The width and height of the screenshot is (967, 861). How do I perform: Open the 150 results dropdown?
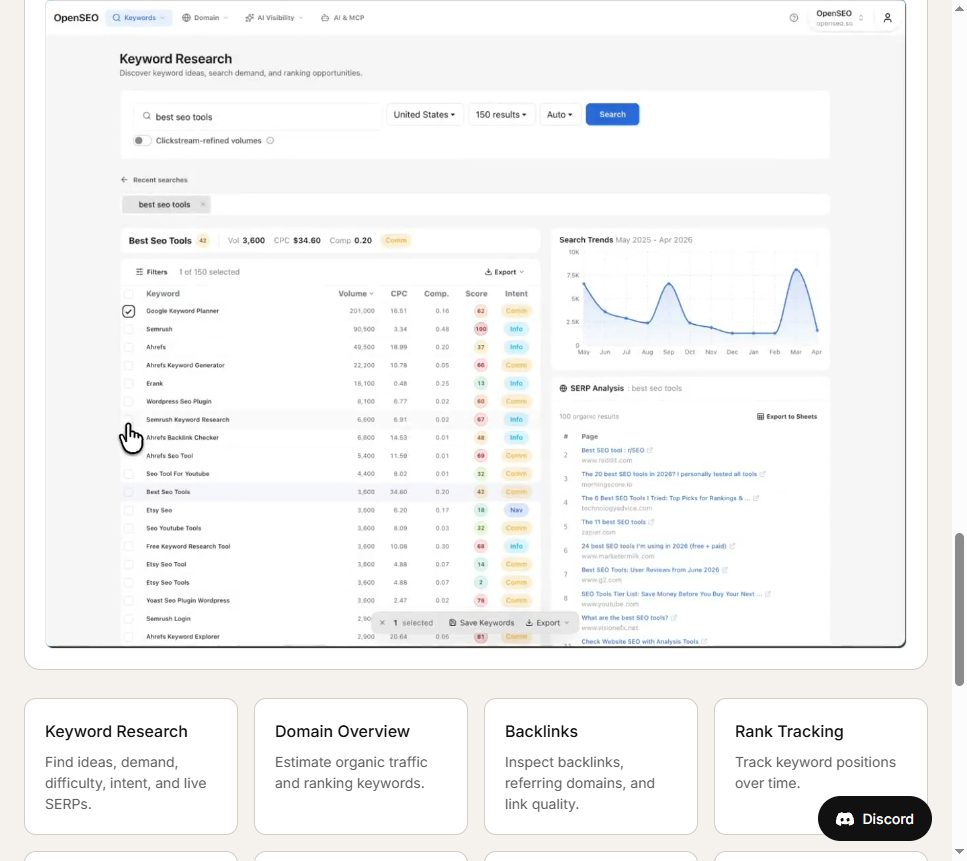(501, 115)
